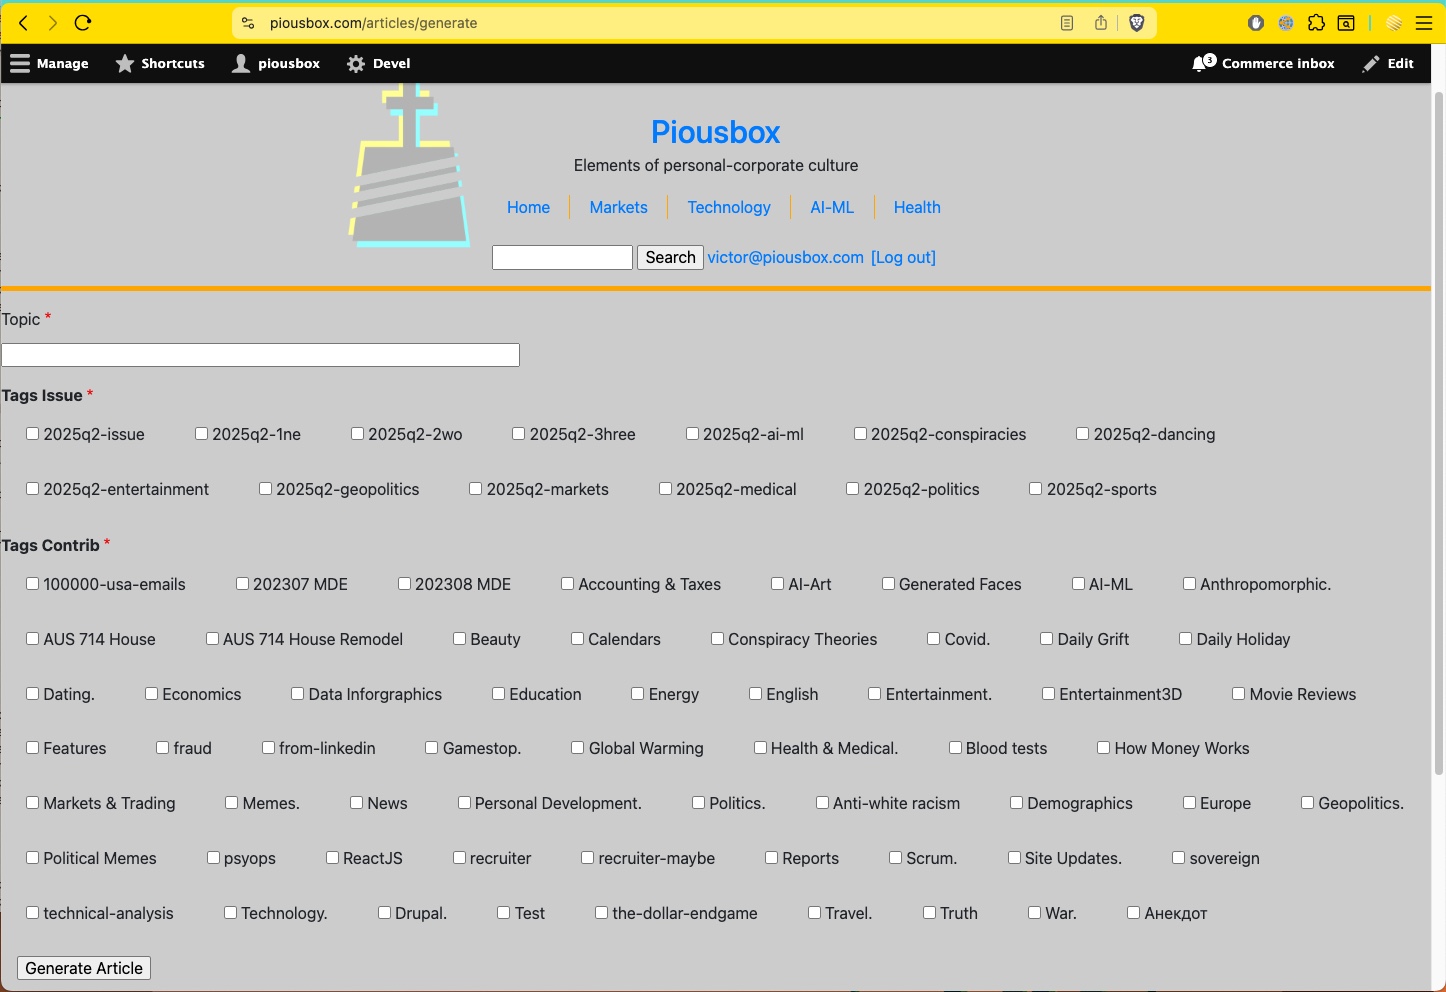Open the browser extensions puzzle icon
Image resolution: width=1446 pixels, height=992 pixels.
tap(1317, 22)
